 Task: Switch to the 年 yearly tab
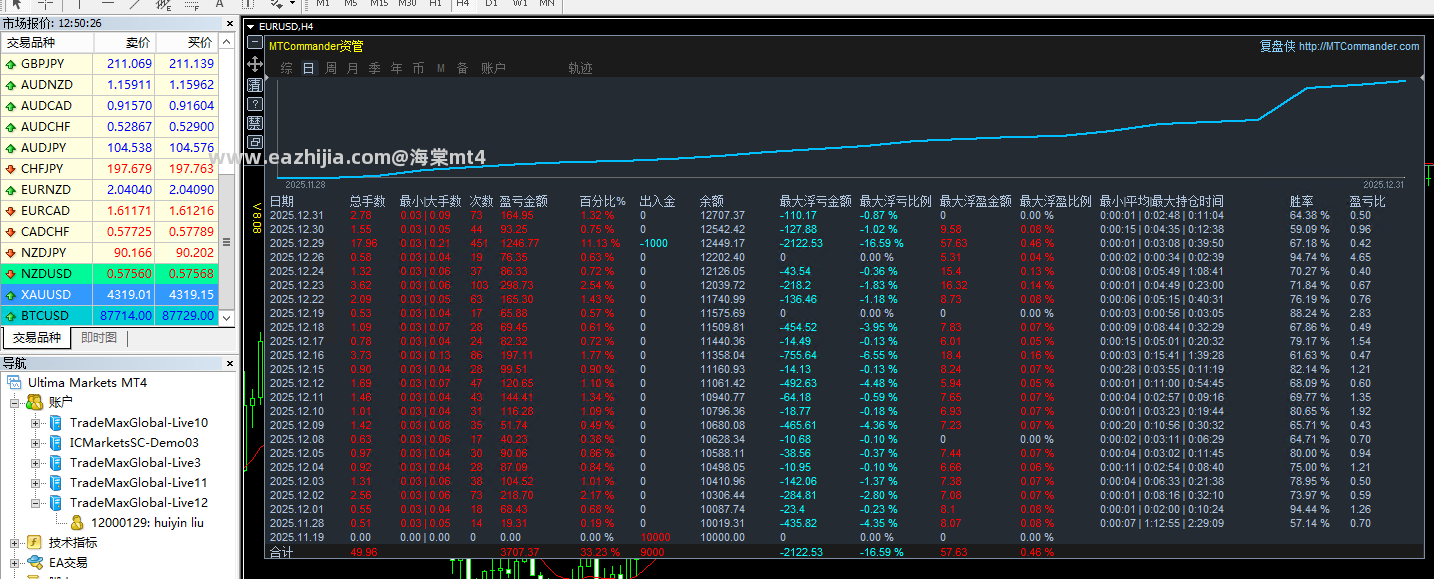tap(397, 68)
